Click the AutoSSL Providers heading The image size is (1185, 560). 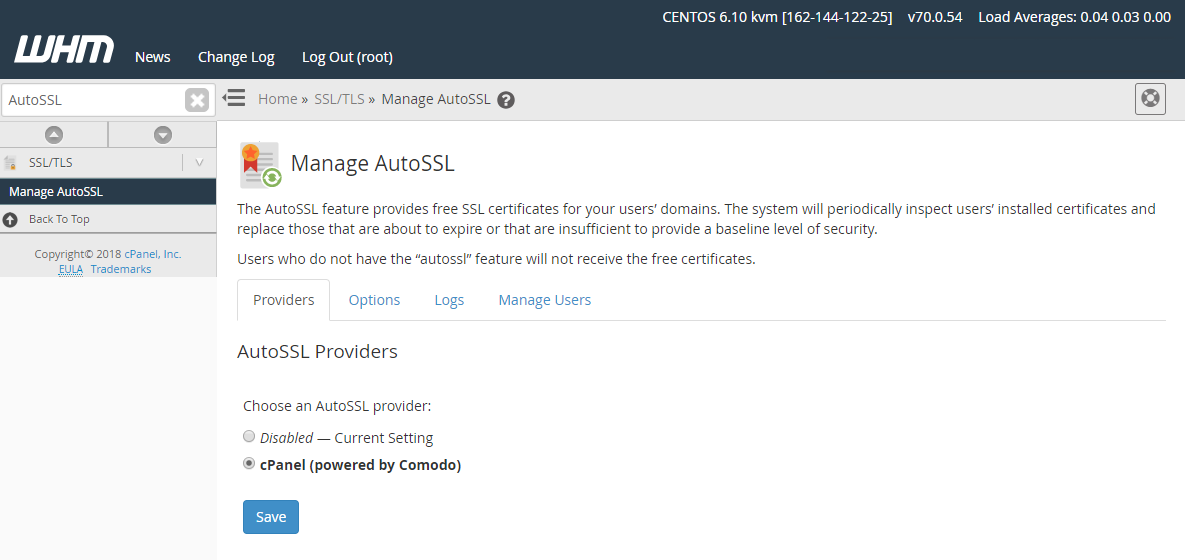tap(317, 351)
